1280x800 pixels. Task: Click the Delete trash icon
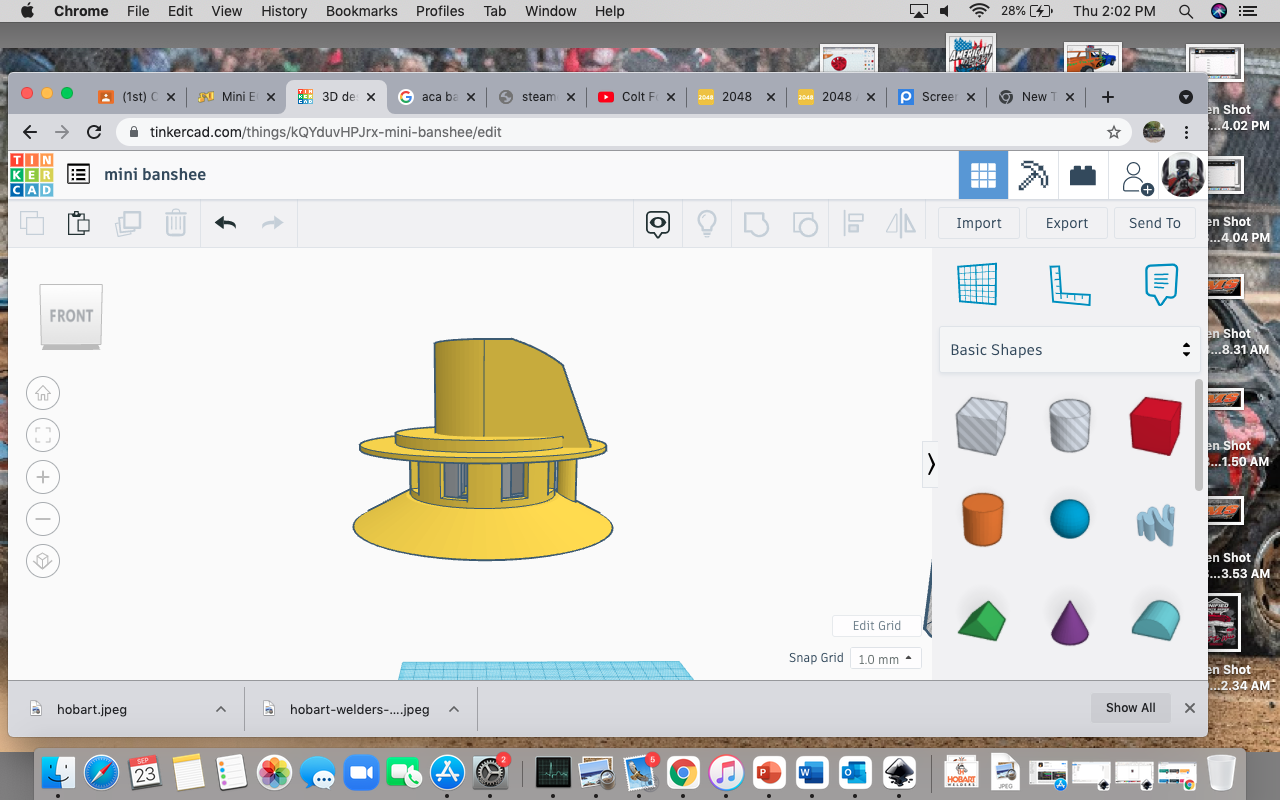176,223
